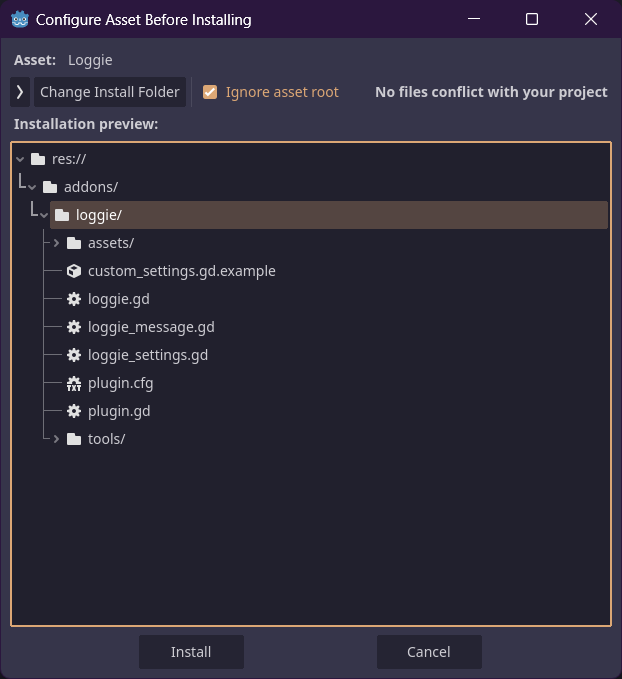Collapse the addons/ folder node
The image size is (622, 679).
(x=33, y=187)
